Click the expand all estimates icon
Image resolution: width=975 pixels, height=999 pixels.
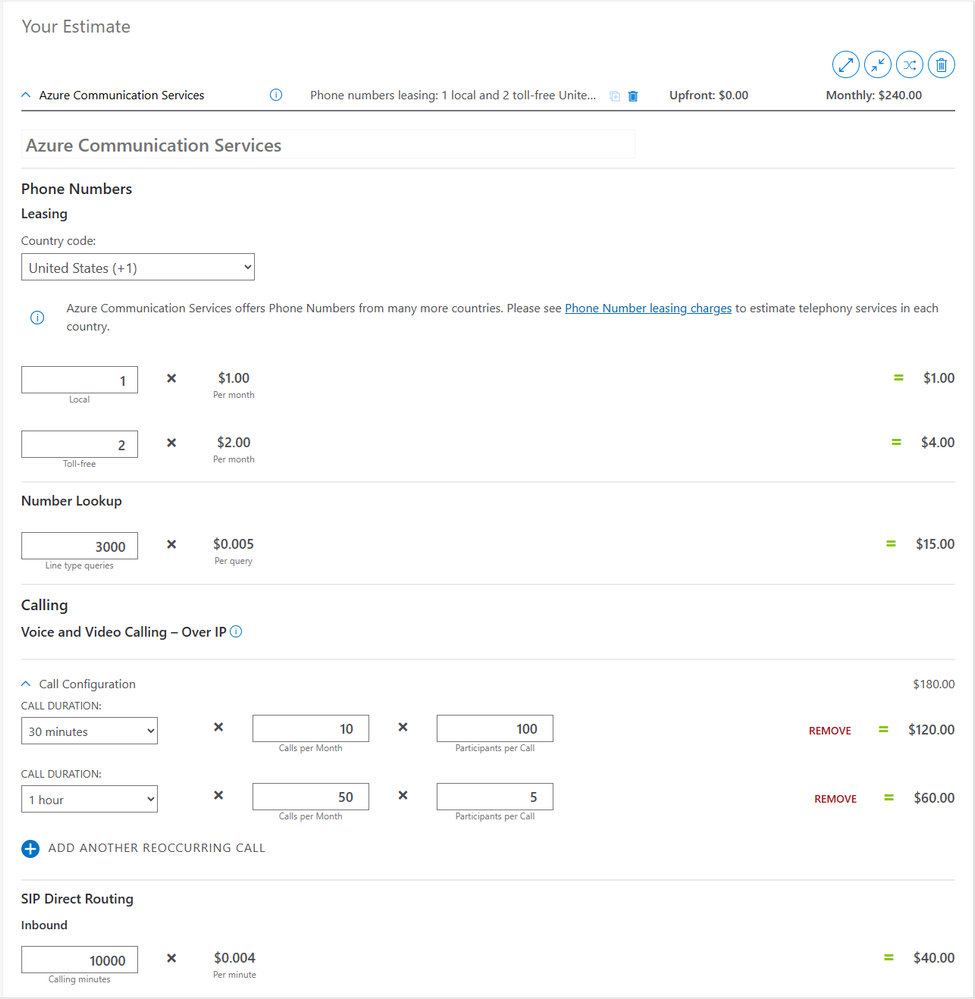(x=846, y=64)
